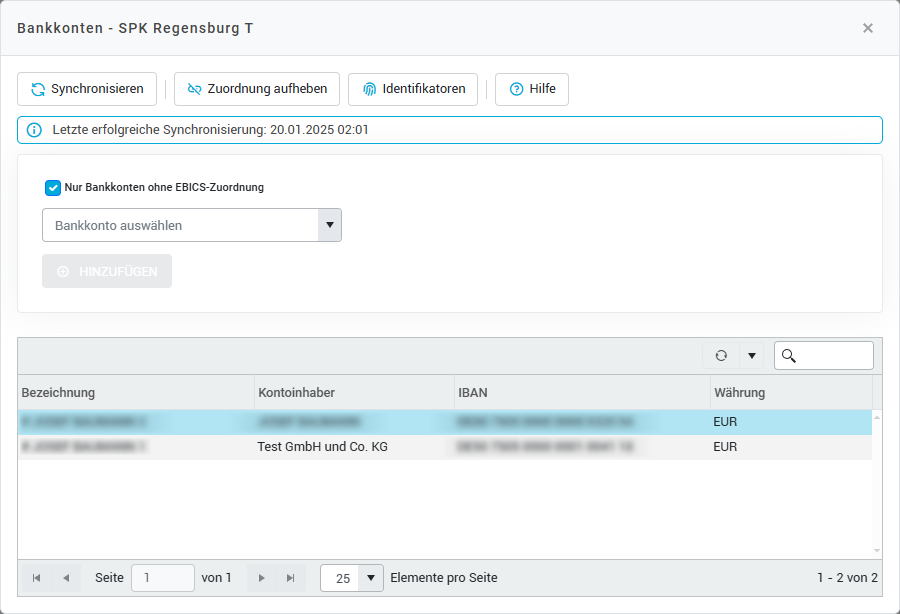Image resolution: width=900 pixels, height=614 pixels.
Task: Open Identifikatoren via fingerprint icon
Action: (413, 89)
